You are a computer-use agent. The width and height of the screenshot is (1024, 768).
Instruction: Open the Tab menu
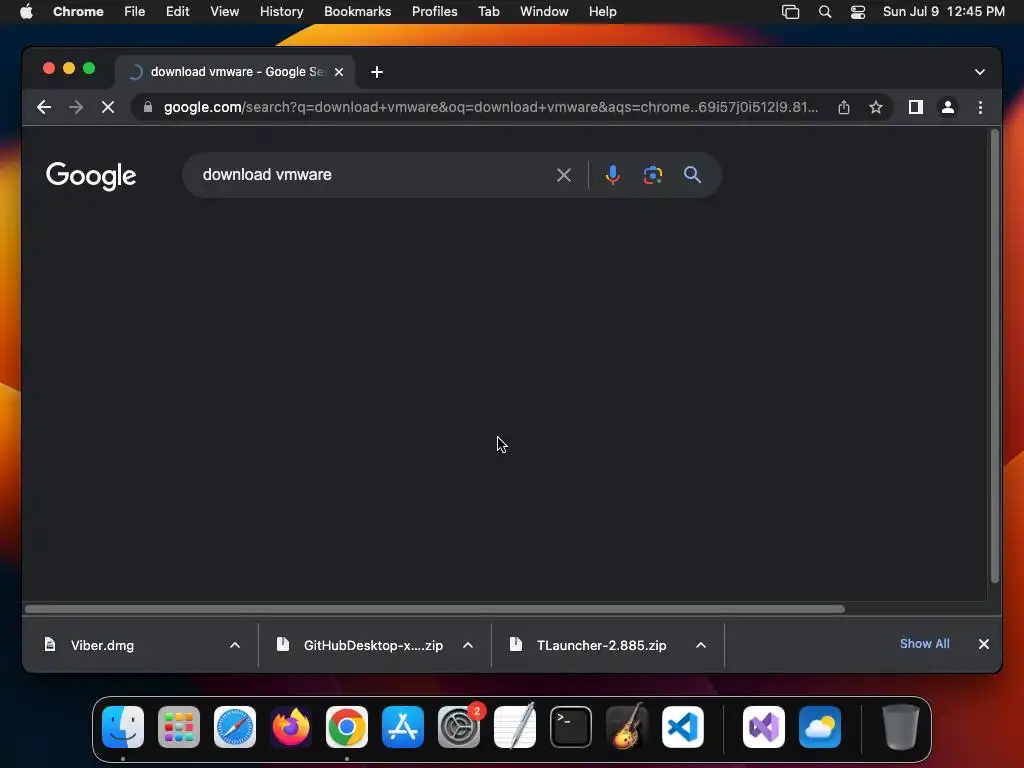(x=488, y=12)
